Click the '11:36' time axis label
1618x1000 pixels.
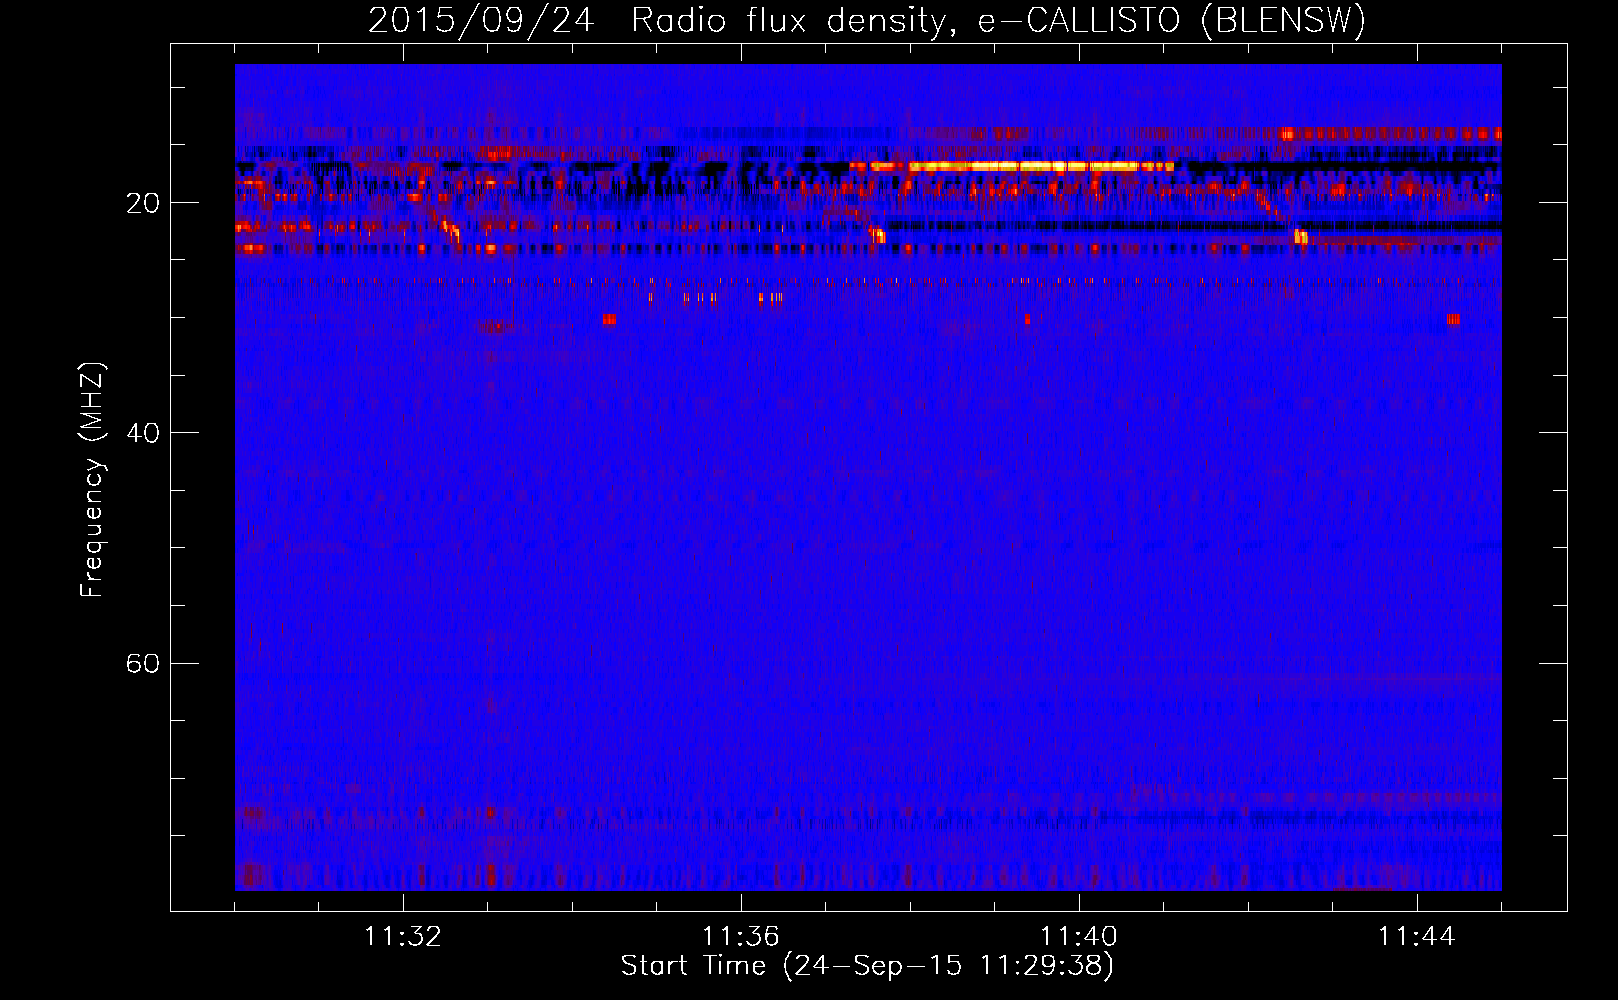click(x=741, y=937)
